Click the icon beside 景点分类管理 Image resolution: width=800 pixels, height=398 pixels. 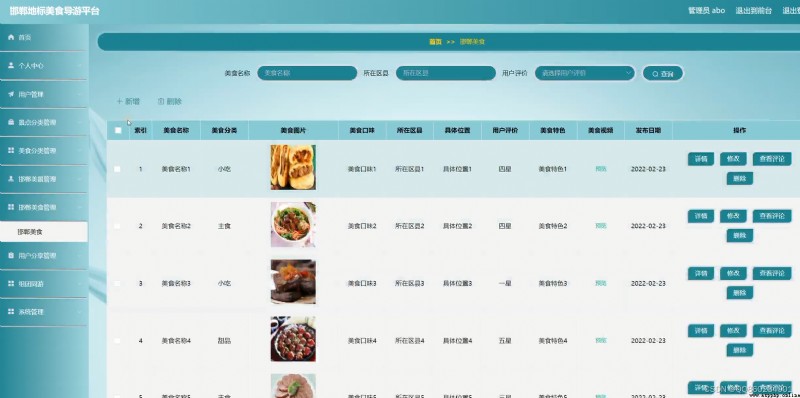pyautogui.click(x=11, y=122)
